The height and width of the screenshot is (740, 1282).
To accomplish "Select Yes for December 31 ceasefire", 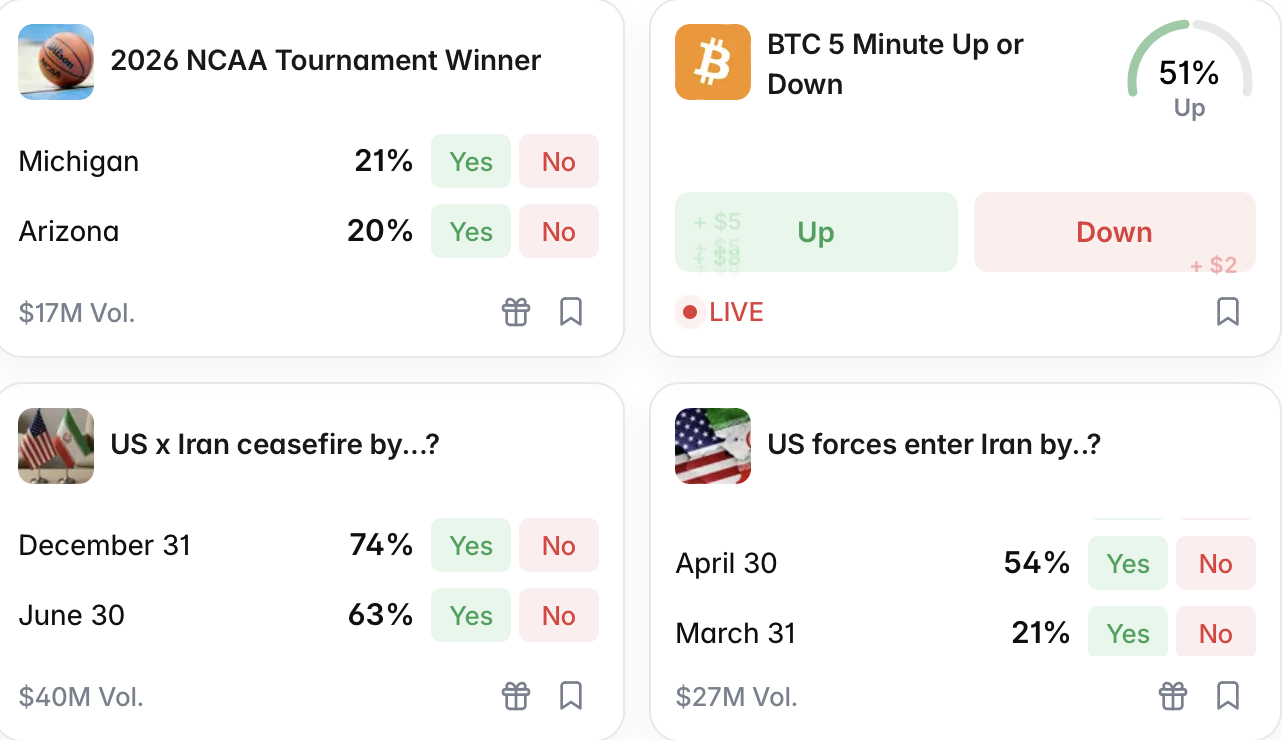I will [x=470, y=545].
